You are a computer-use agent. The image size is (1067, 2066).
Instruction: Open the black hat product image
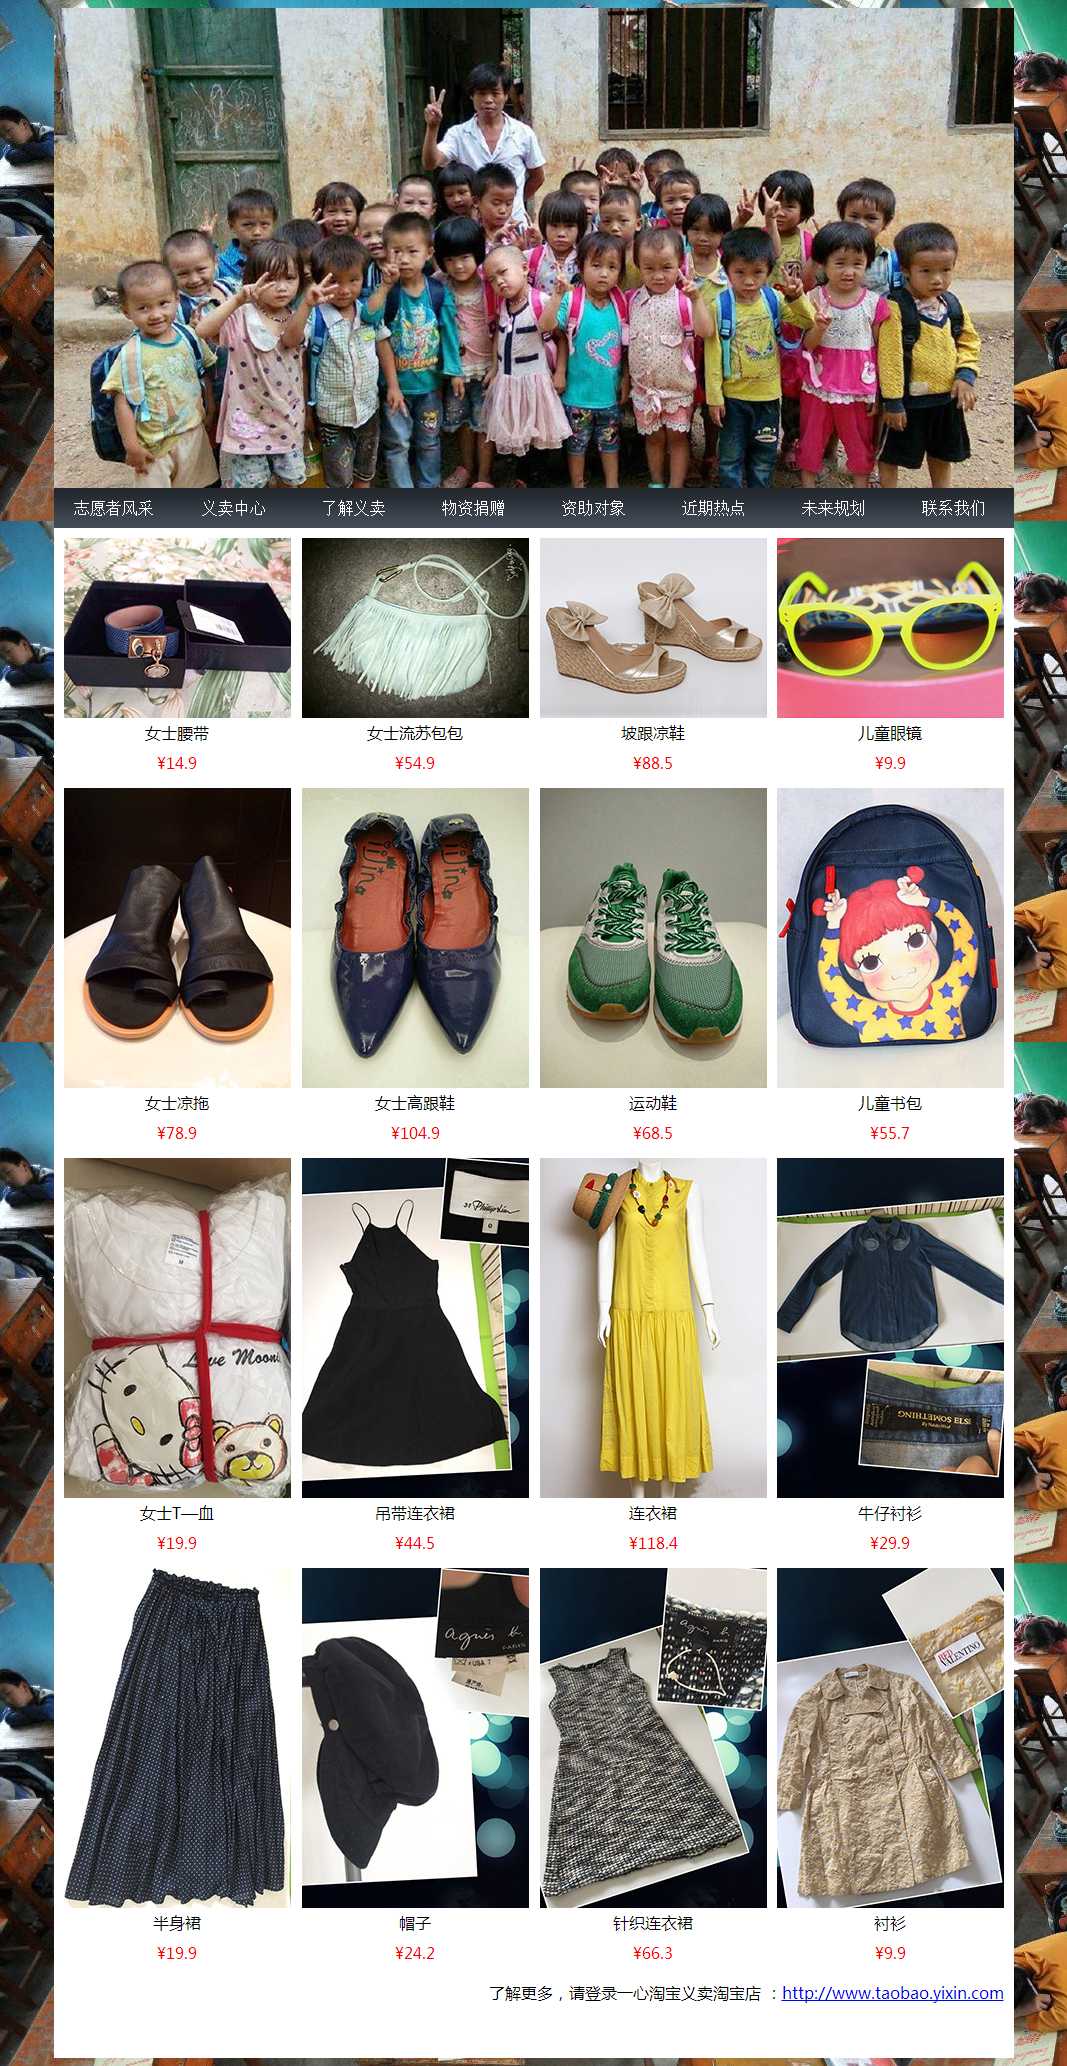click(415, 1738)
